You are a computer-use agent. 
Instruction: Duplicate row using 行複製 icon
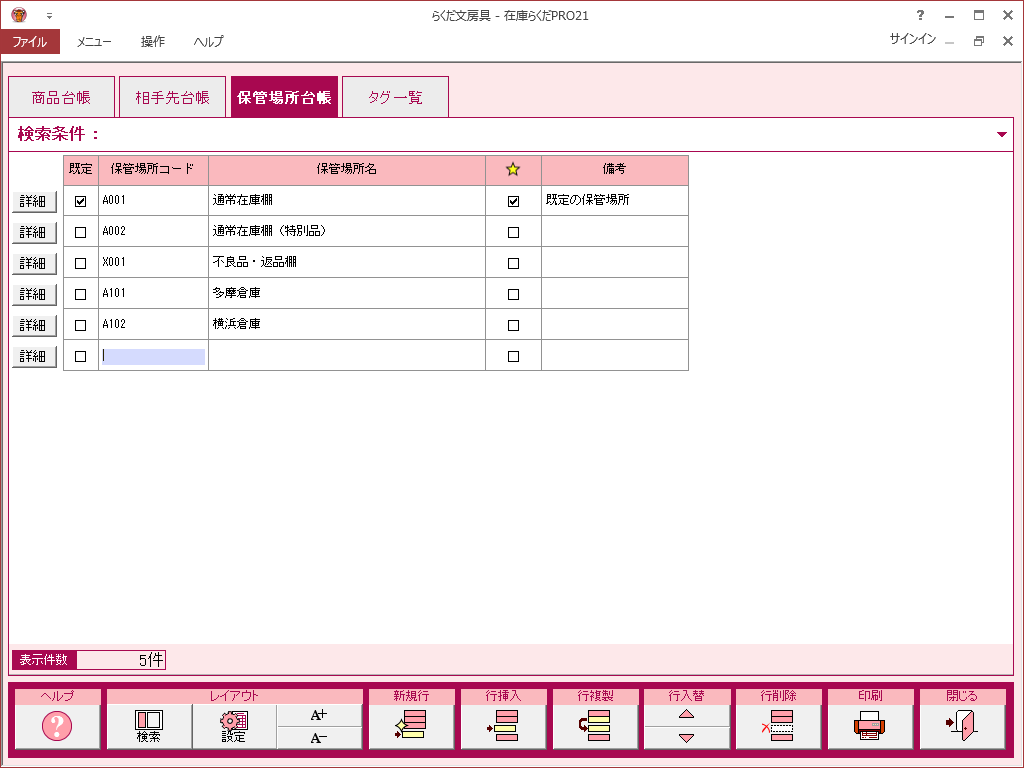coord(595,726)
